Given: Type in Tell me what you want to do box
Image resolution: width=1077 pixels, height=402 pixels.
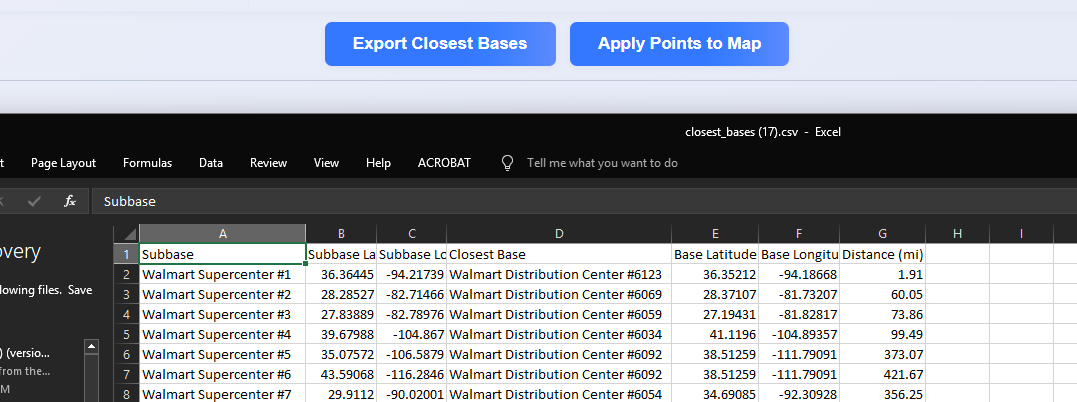Looking at the screenshot, I should (x=602, y=162).
